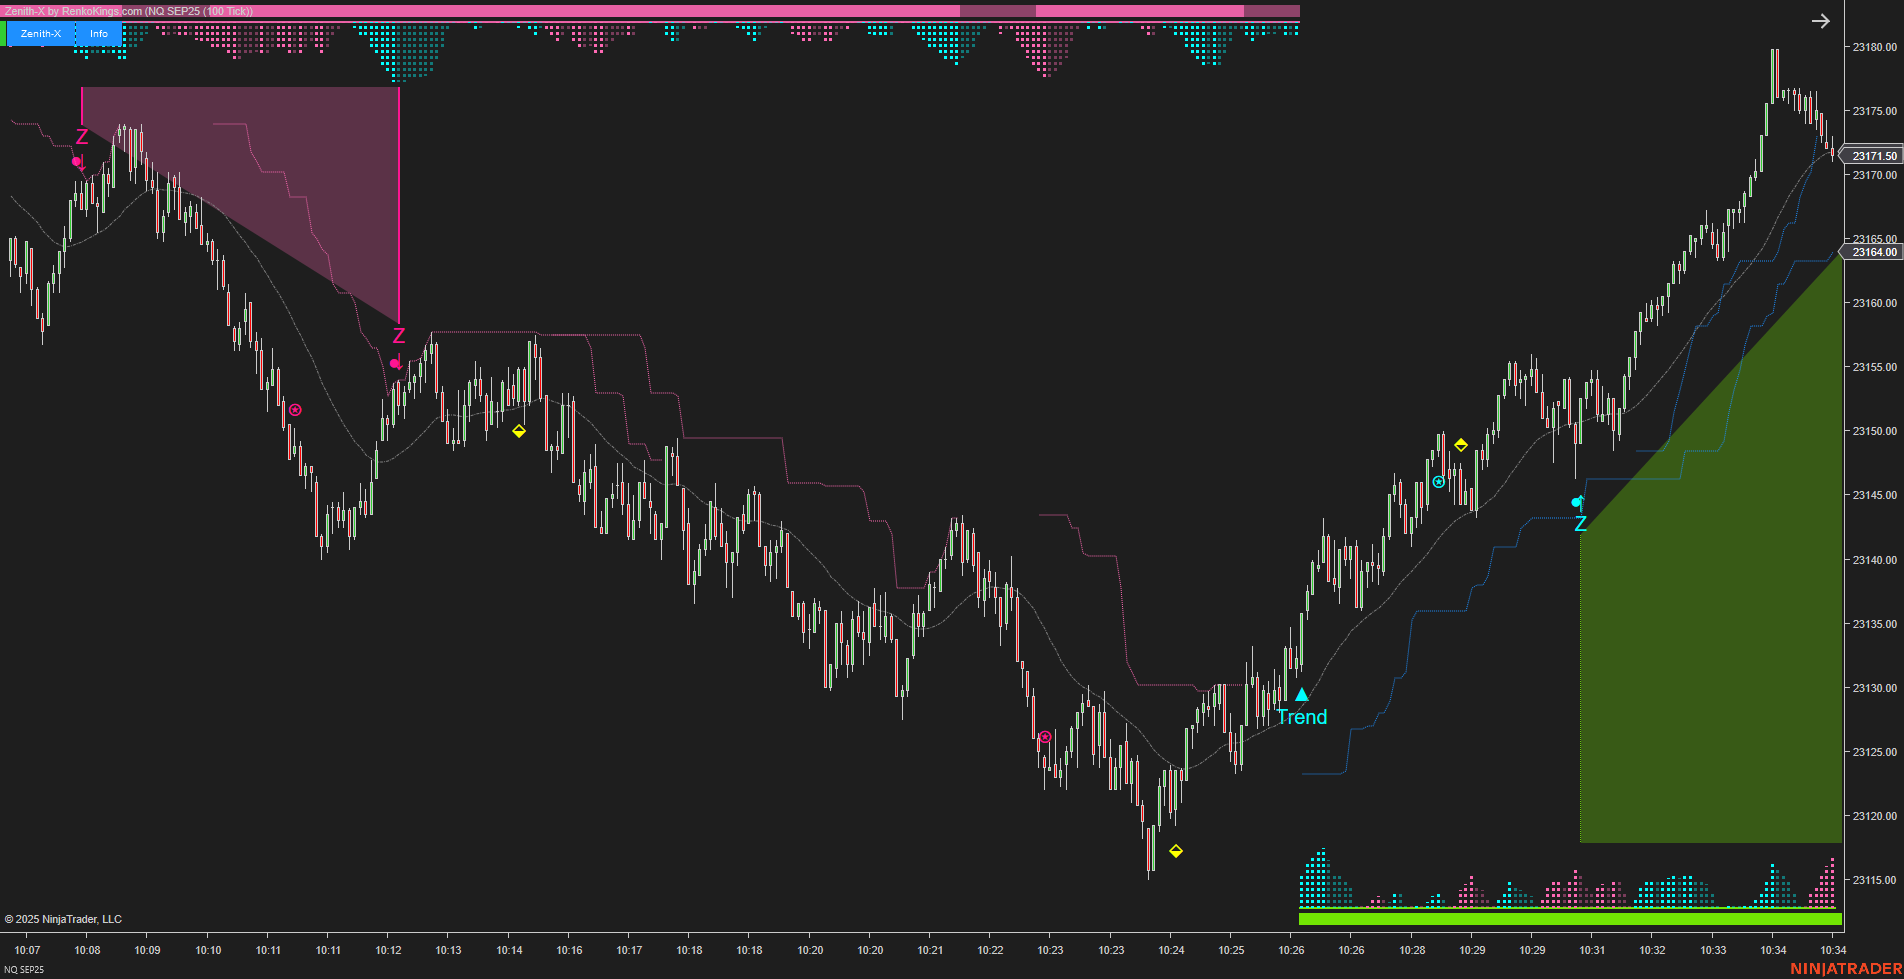Screen dimensions: 1904x979
Task: Select the Zenith-X tab
Action: 41,33
